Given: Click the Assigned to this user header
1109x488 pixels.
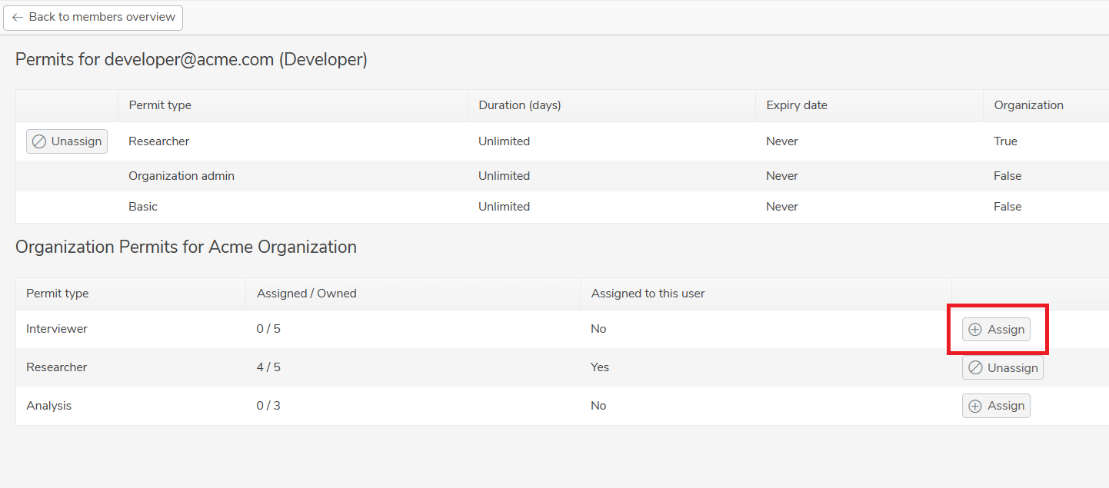Looking at the screenshot, I should tap(648, 294).
